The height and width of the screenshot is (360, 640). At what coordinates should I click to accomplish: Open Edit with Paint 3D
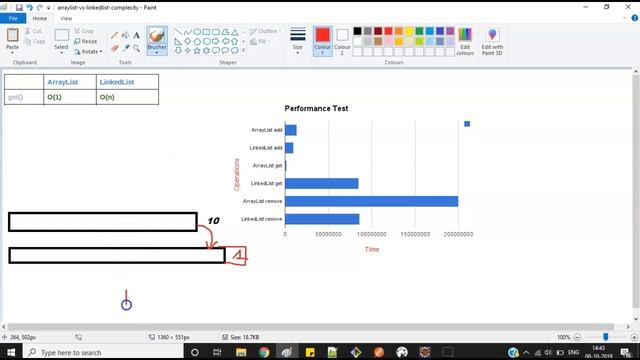click(x=492, y=41)
